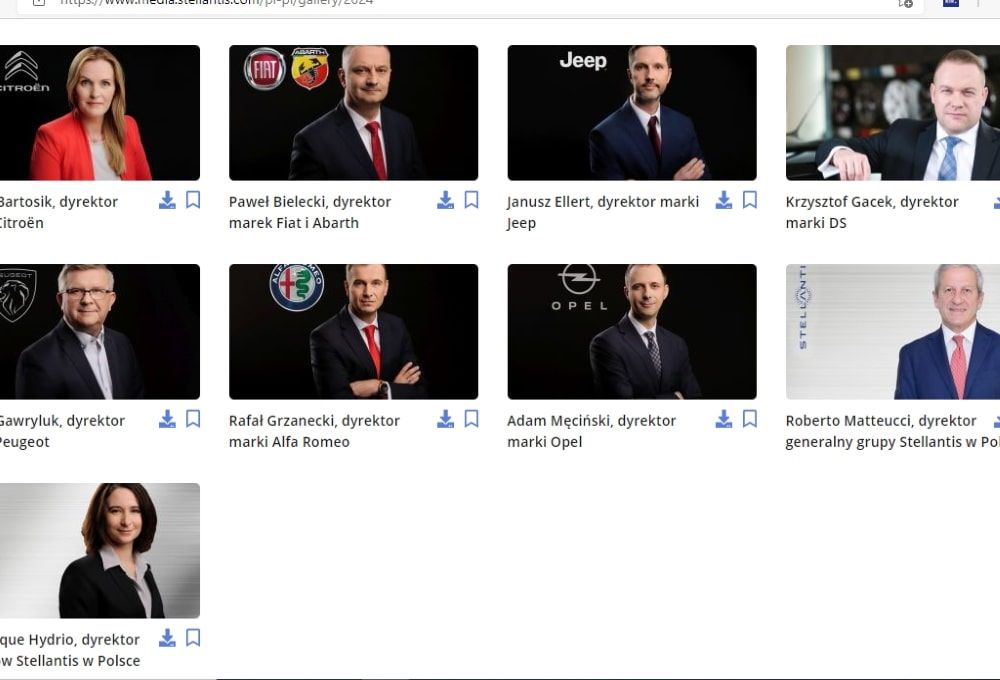Open the Fiat and Abarth director thumbnail

[353, 112]
